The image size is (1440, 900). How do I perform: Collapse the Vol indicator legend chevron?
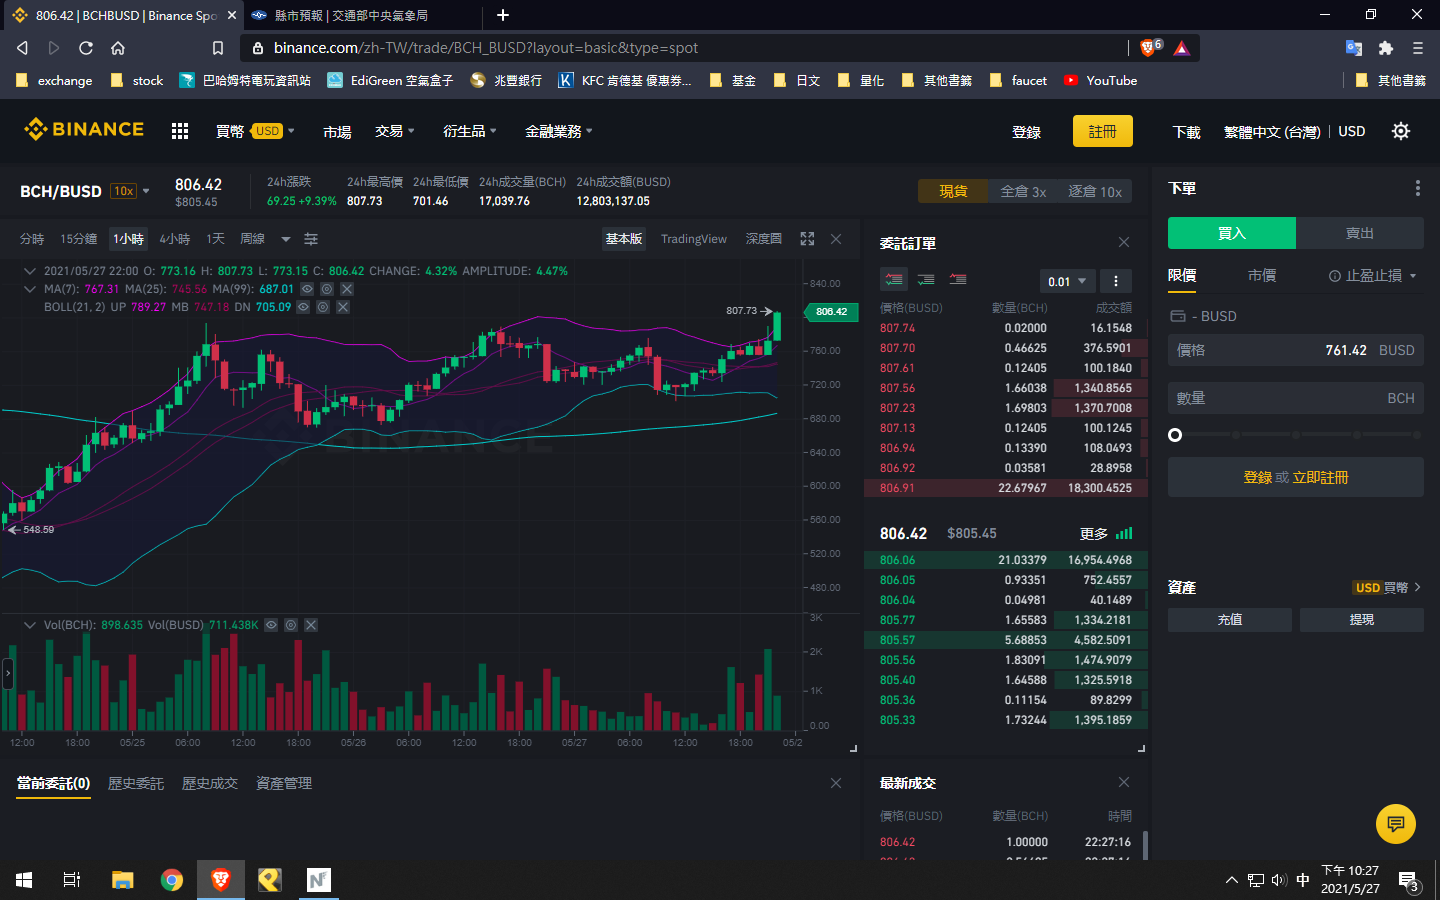click(x=29, y=625)
